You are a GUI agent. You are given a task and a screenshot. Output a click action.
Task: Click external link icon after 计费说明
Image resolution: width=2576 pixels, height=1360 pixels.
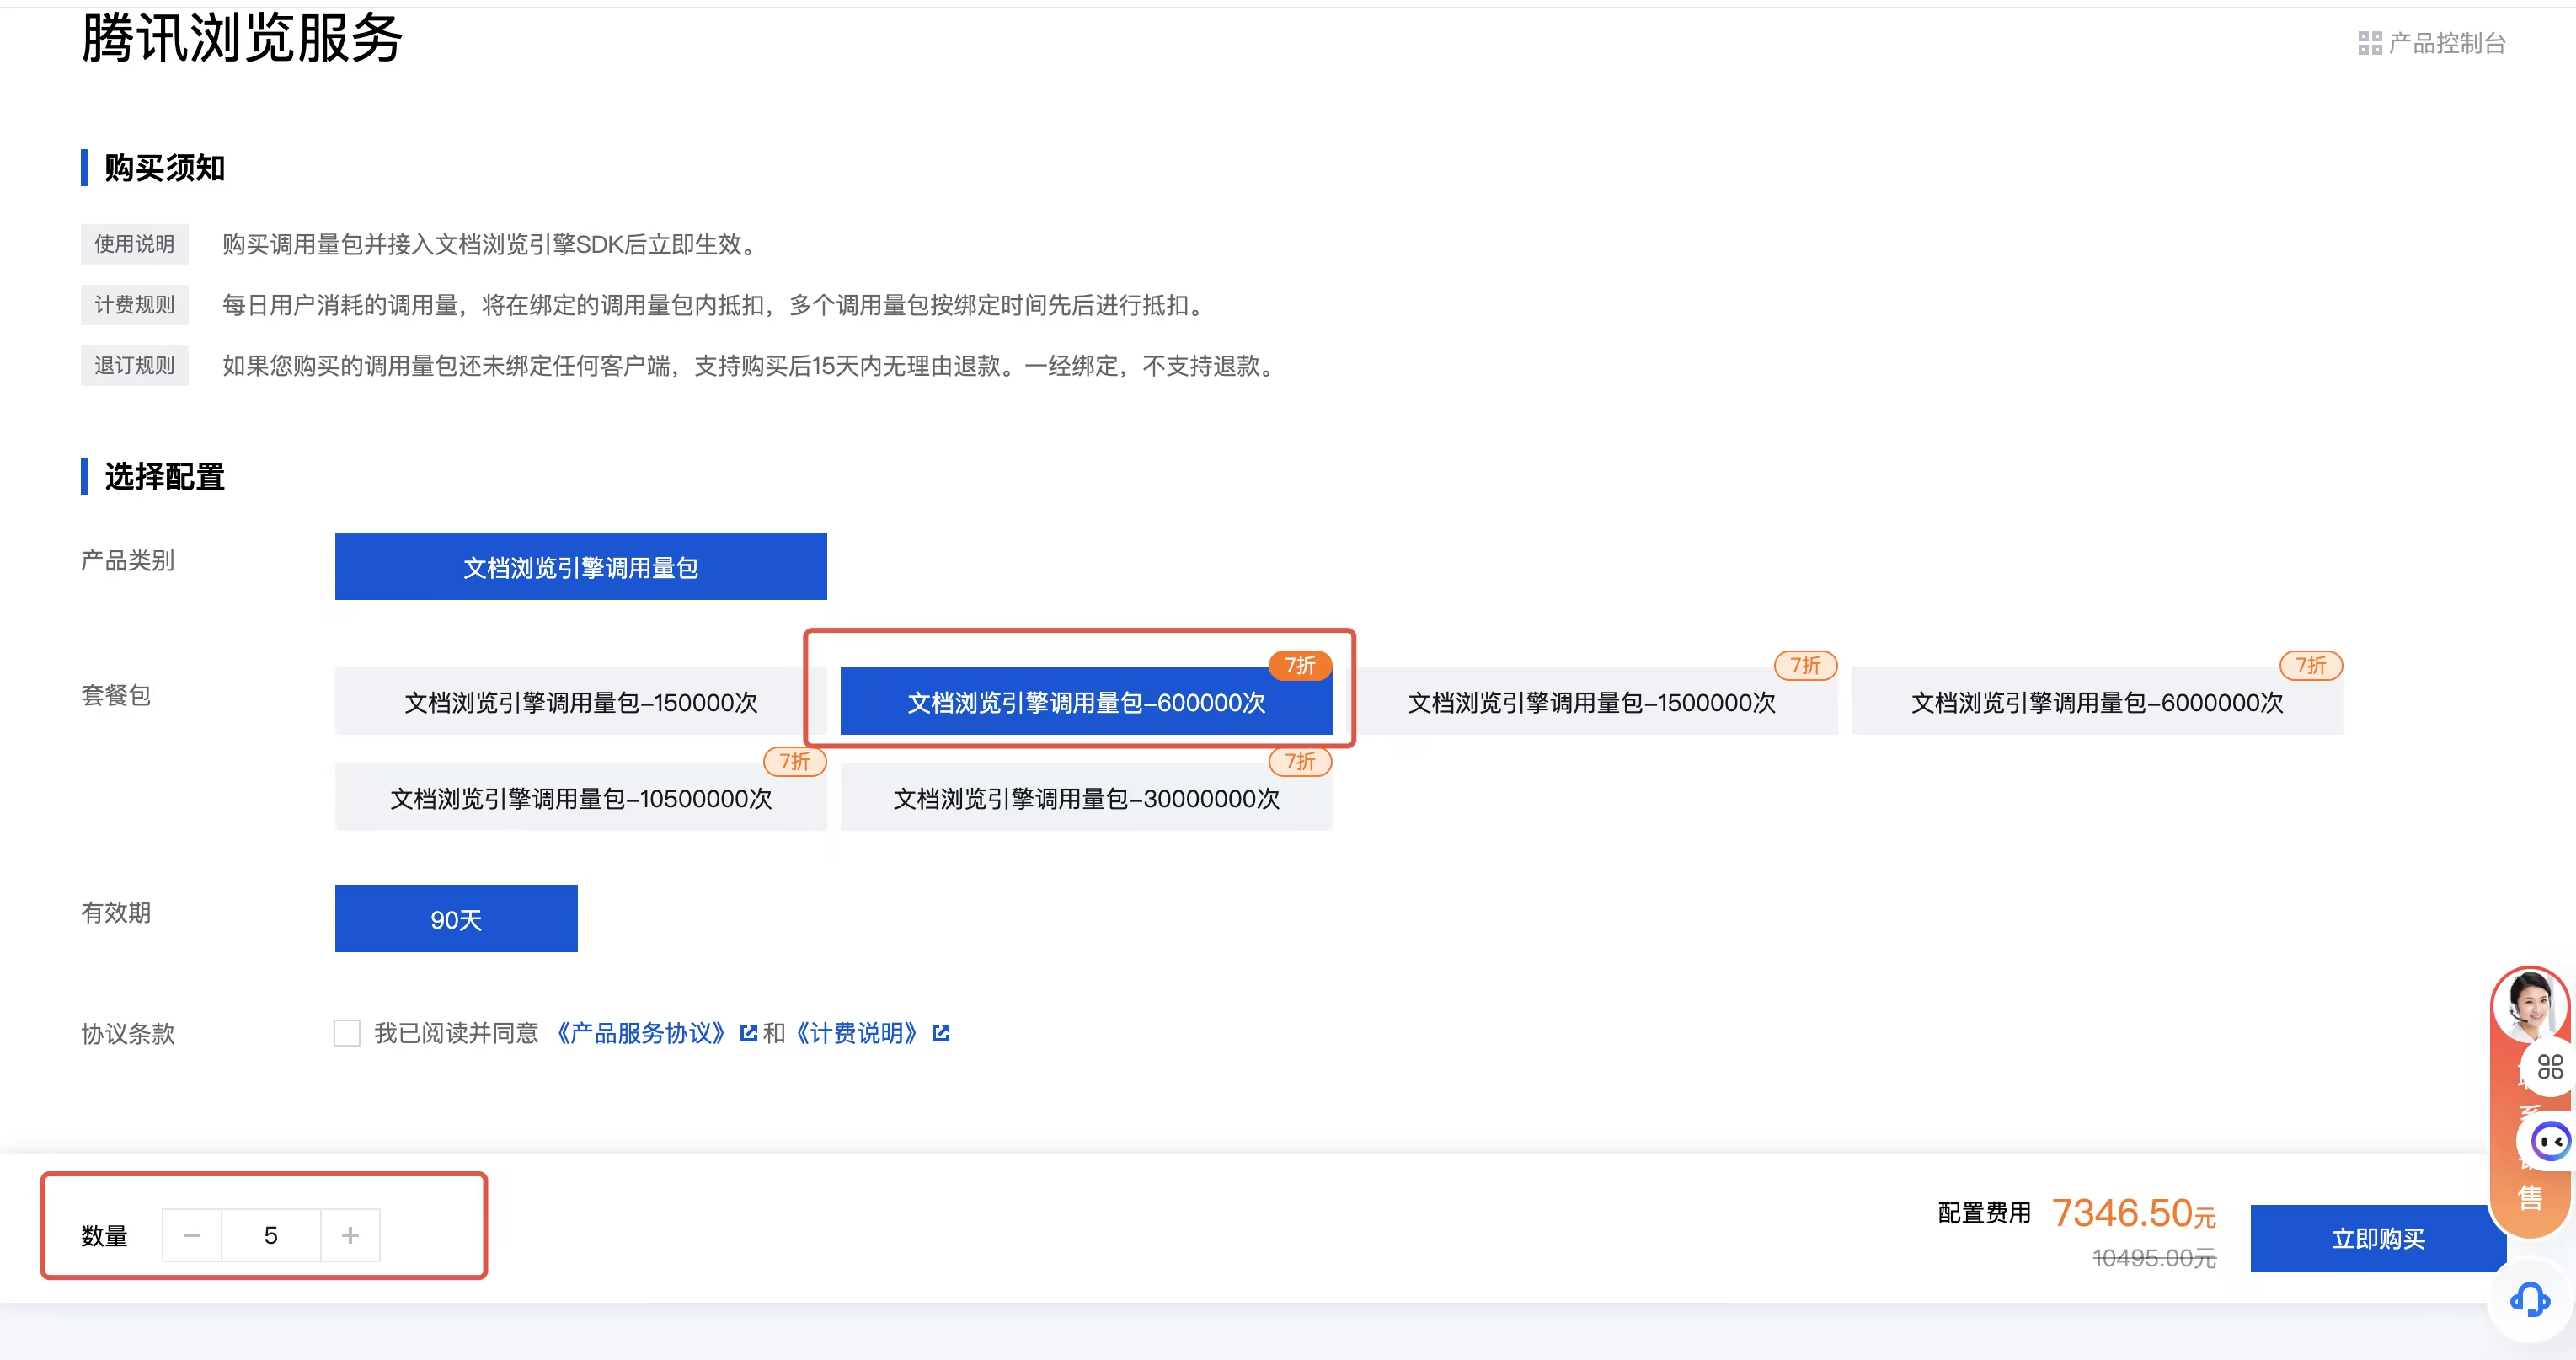[940, 1033]
